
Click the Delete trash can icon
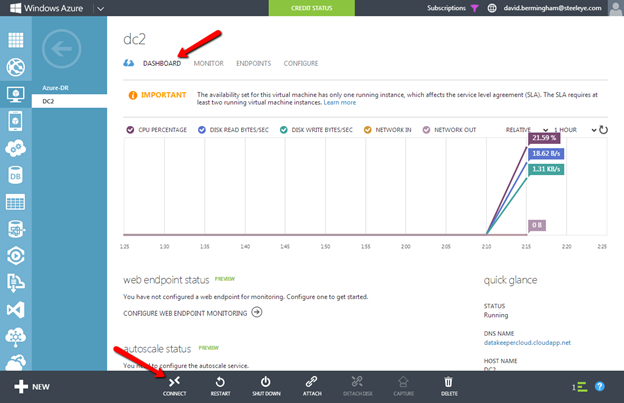coord(449,381)
